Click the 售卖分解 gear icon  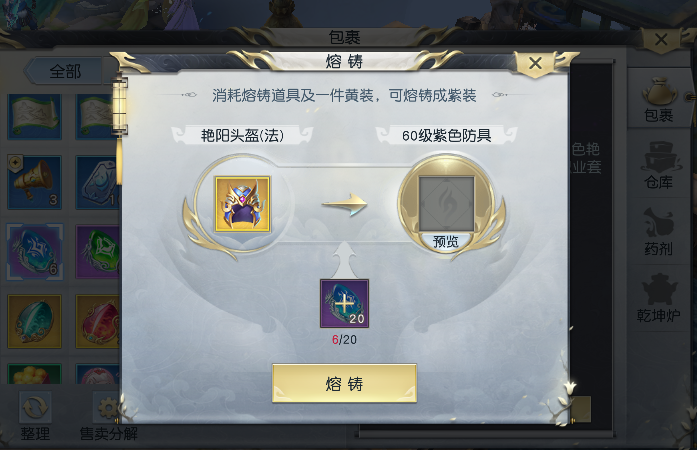[107, 407]
